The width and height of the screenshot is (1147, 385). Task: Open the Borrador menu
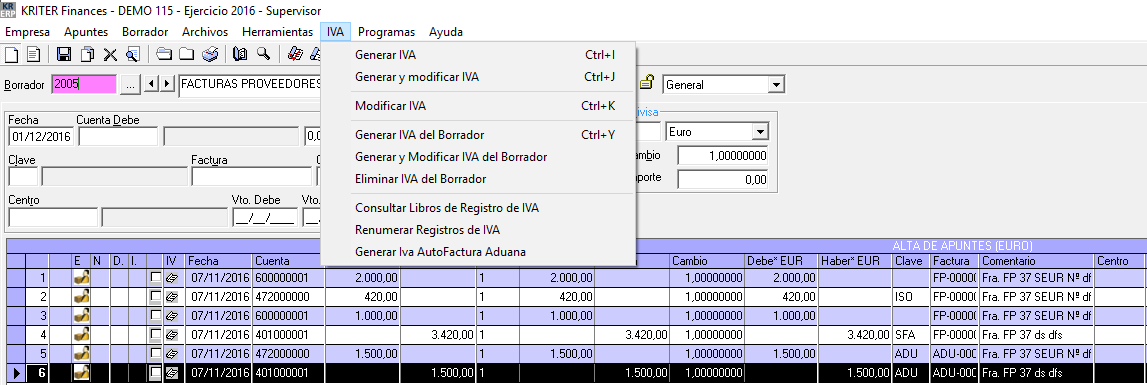pyautogui.click(x=145, y=31)
